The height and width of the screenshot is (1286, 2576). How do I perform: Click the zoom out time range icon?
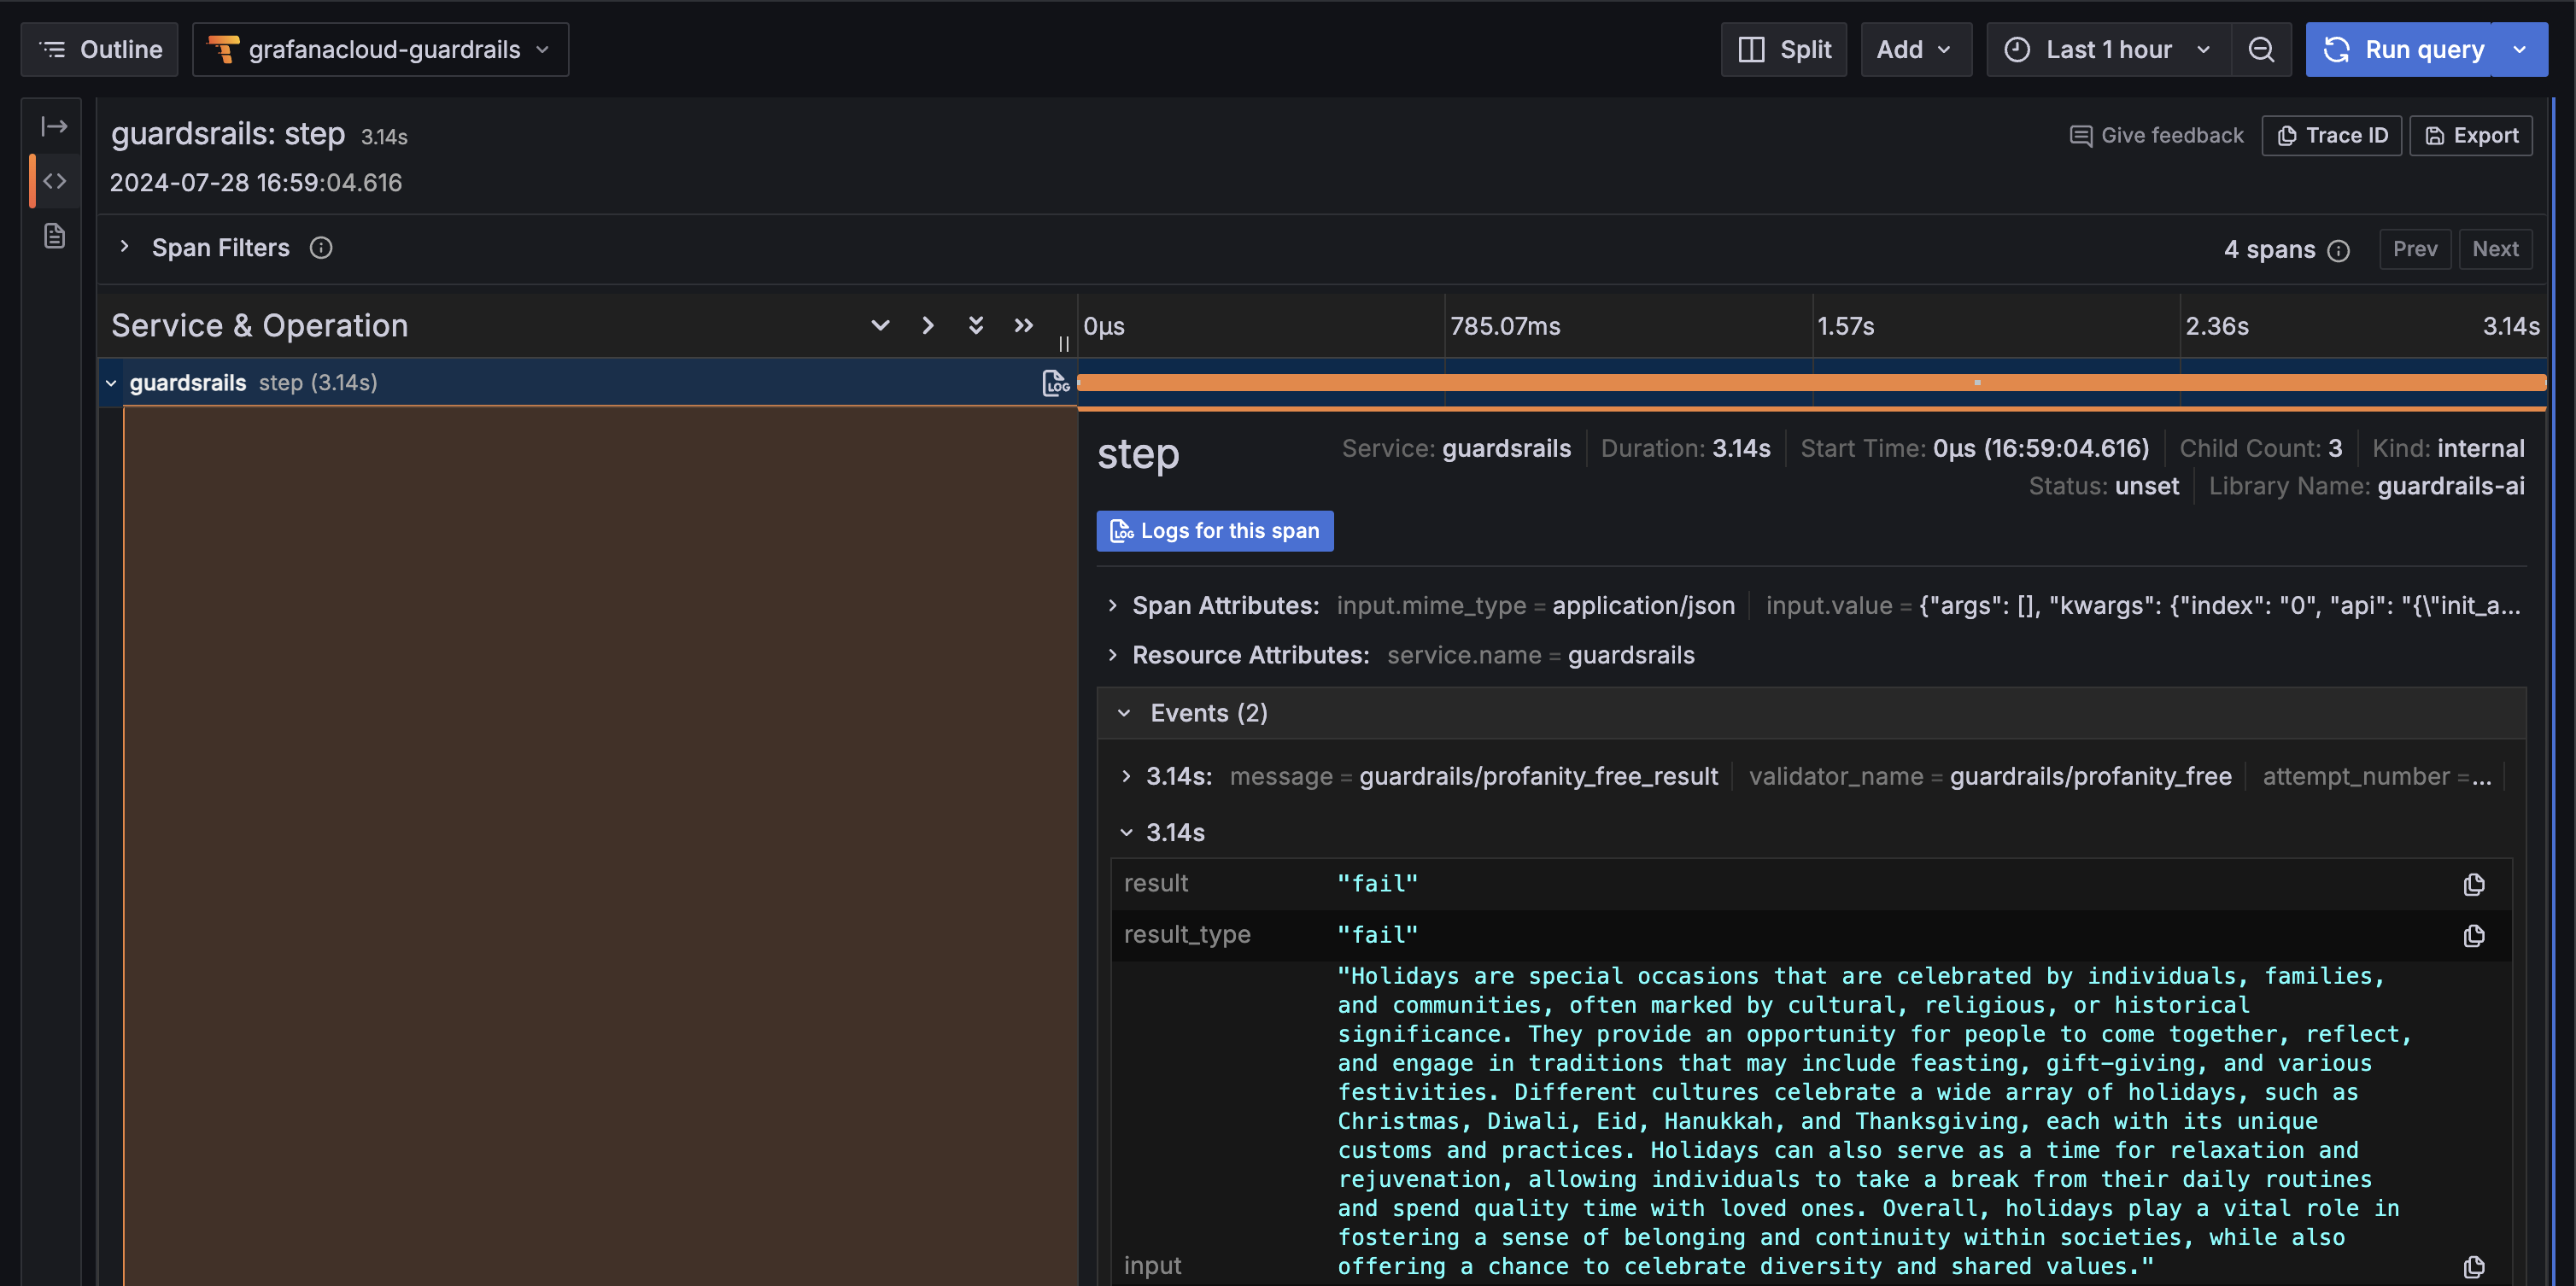(2261, 50)
